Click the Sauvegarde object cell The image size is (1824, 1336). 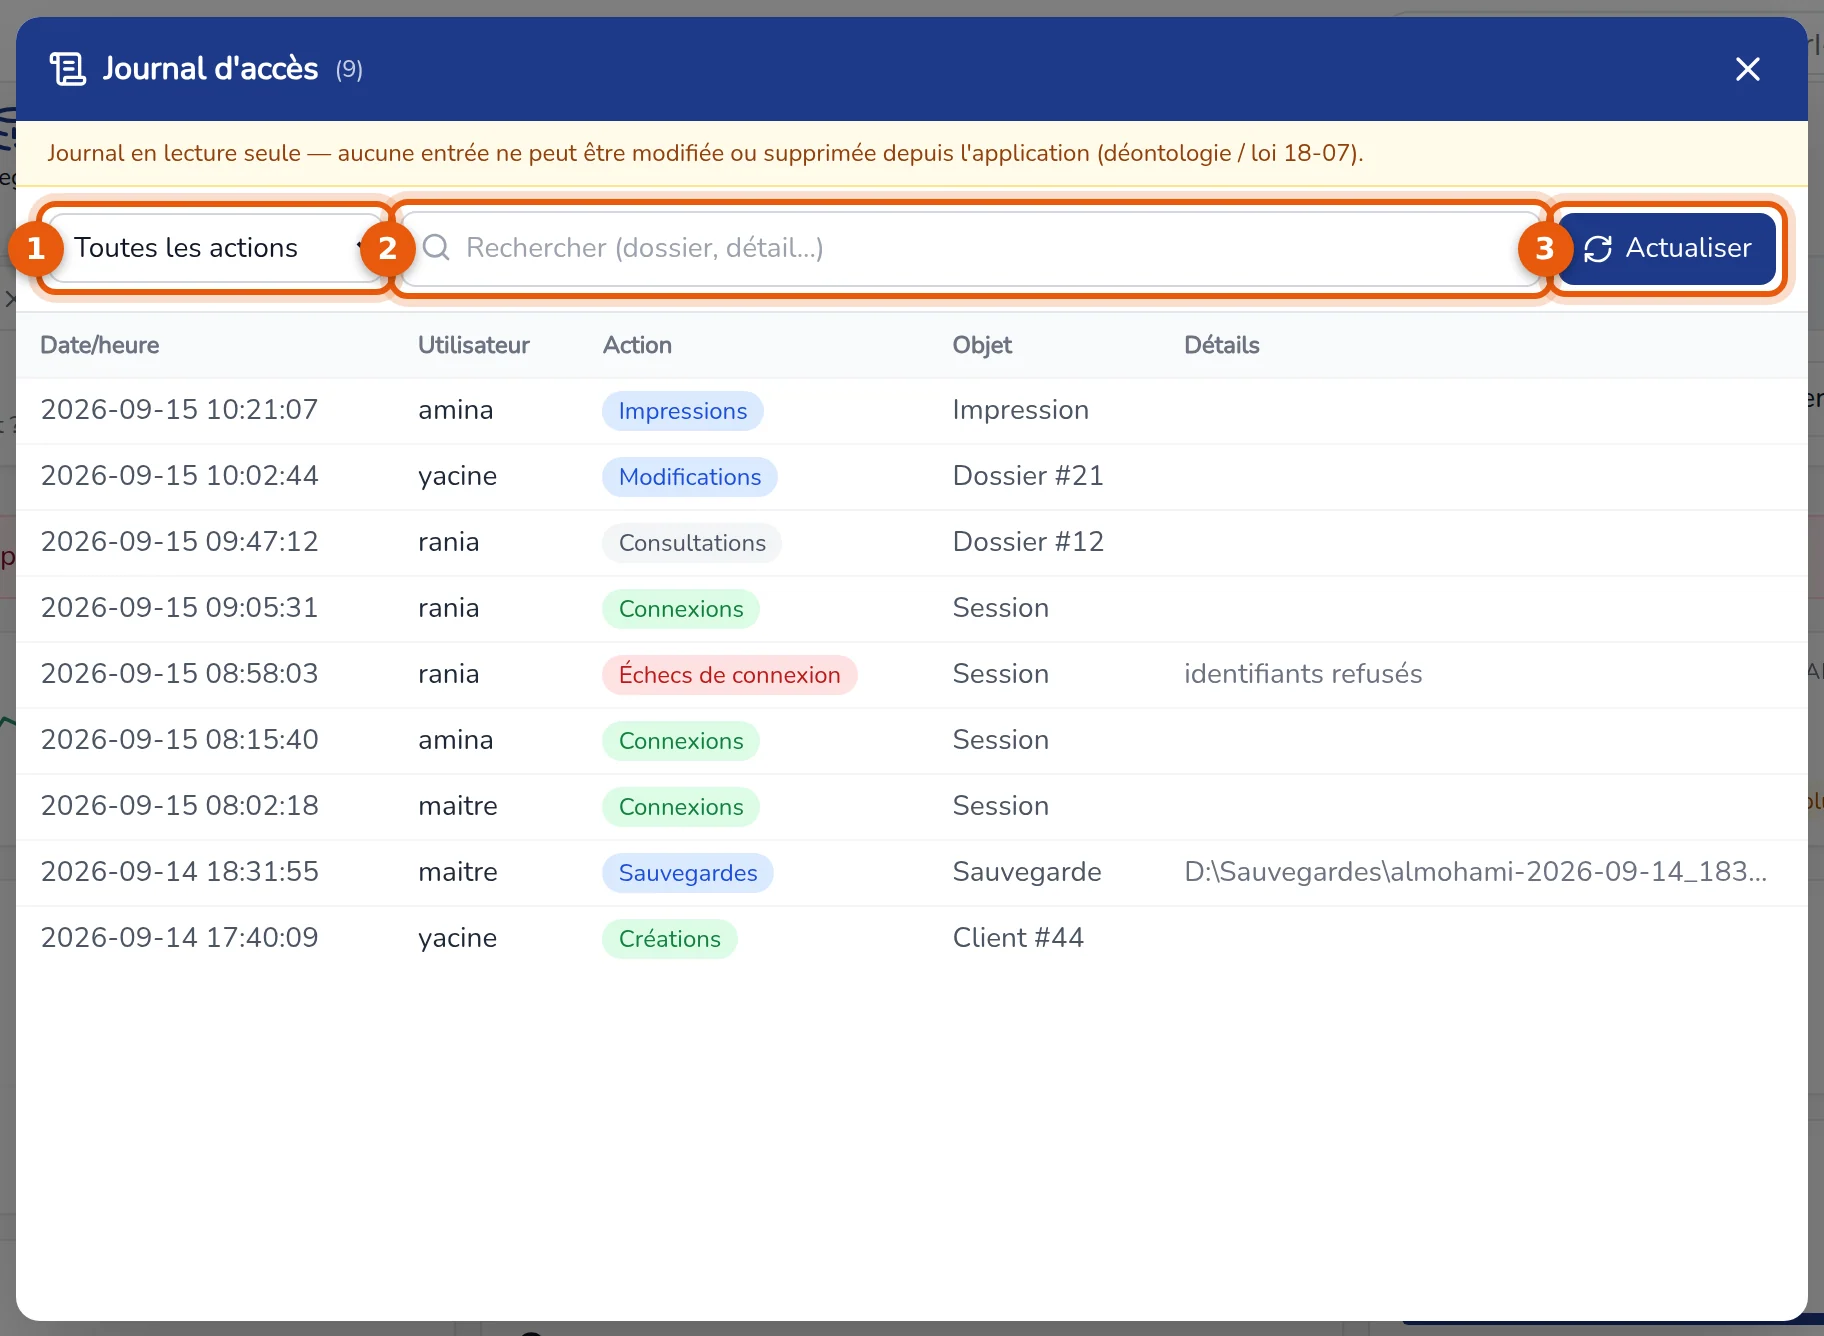1027,872
